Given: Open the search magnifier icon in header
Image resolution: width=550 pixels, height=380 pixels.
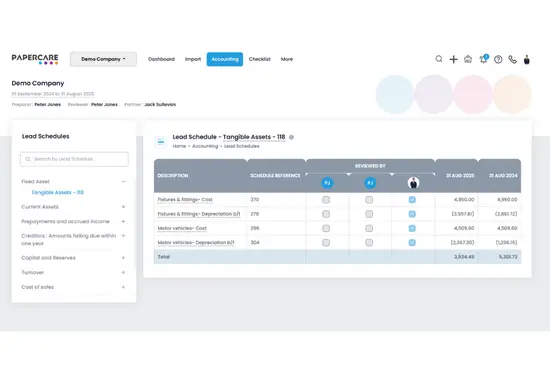Looking at the screenshot, I should [x=439, y=59].
